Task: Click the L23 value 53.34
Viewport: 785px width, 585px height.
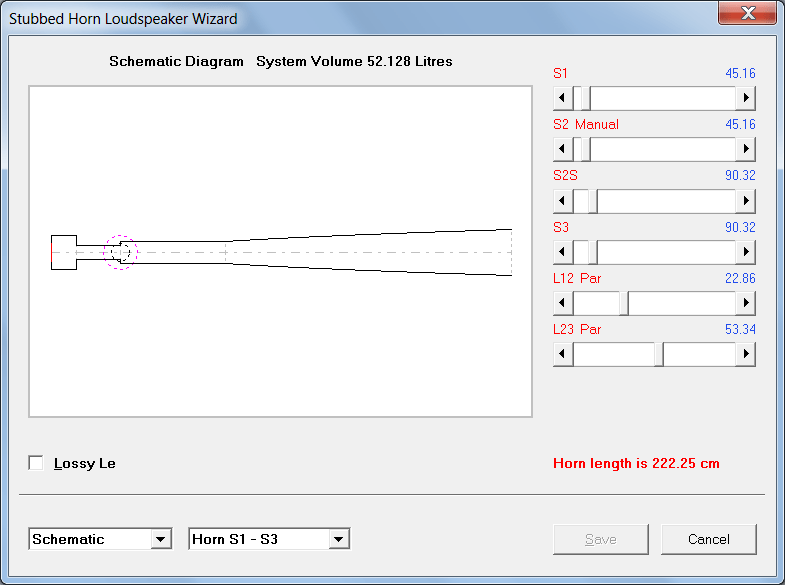Action: click(x=740, y=329)
